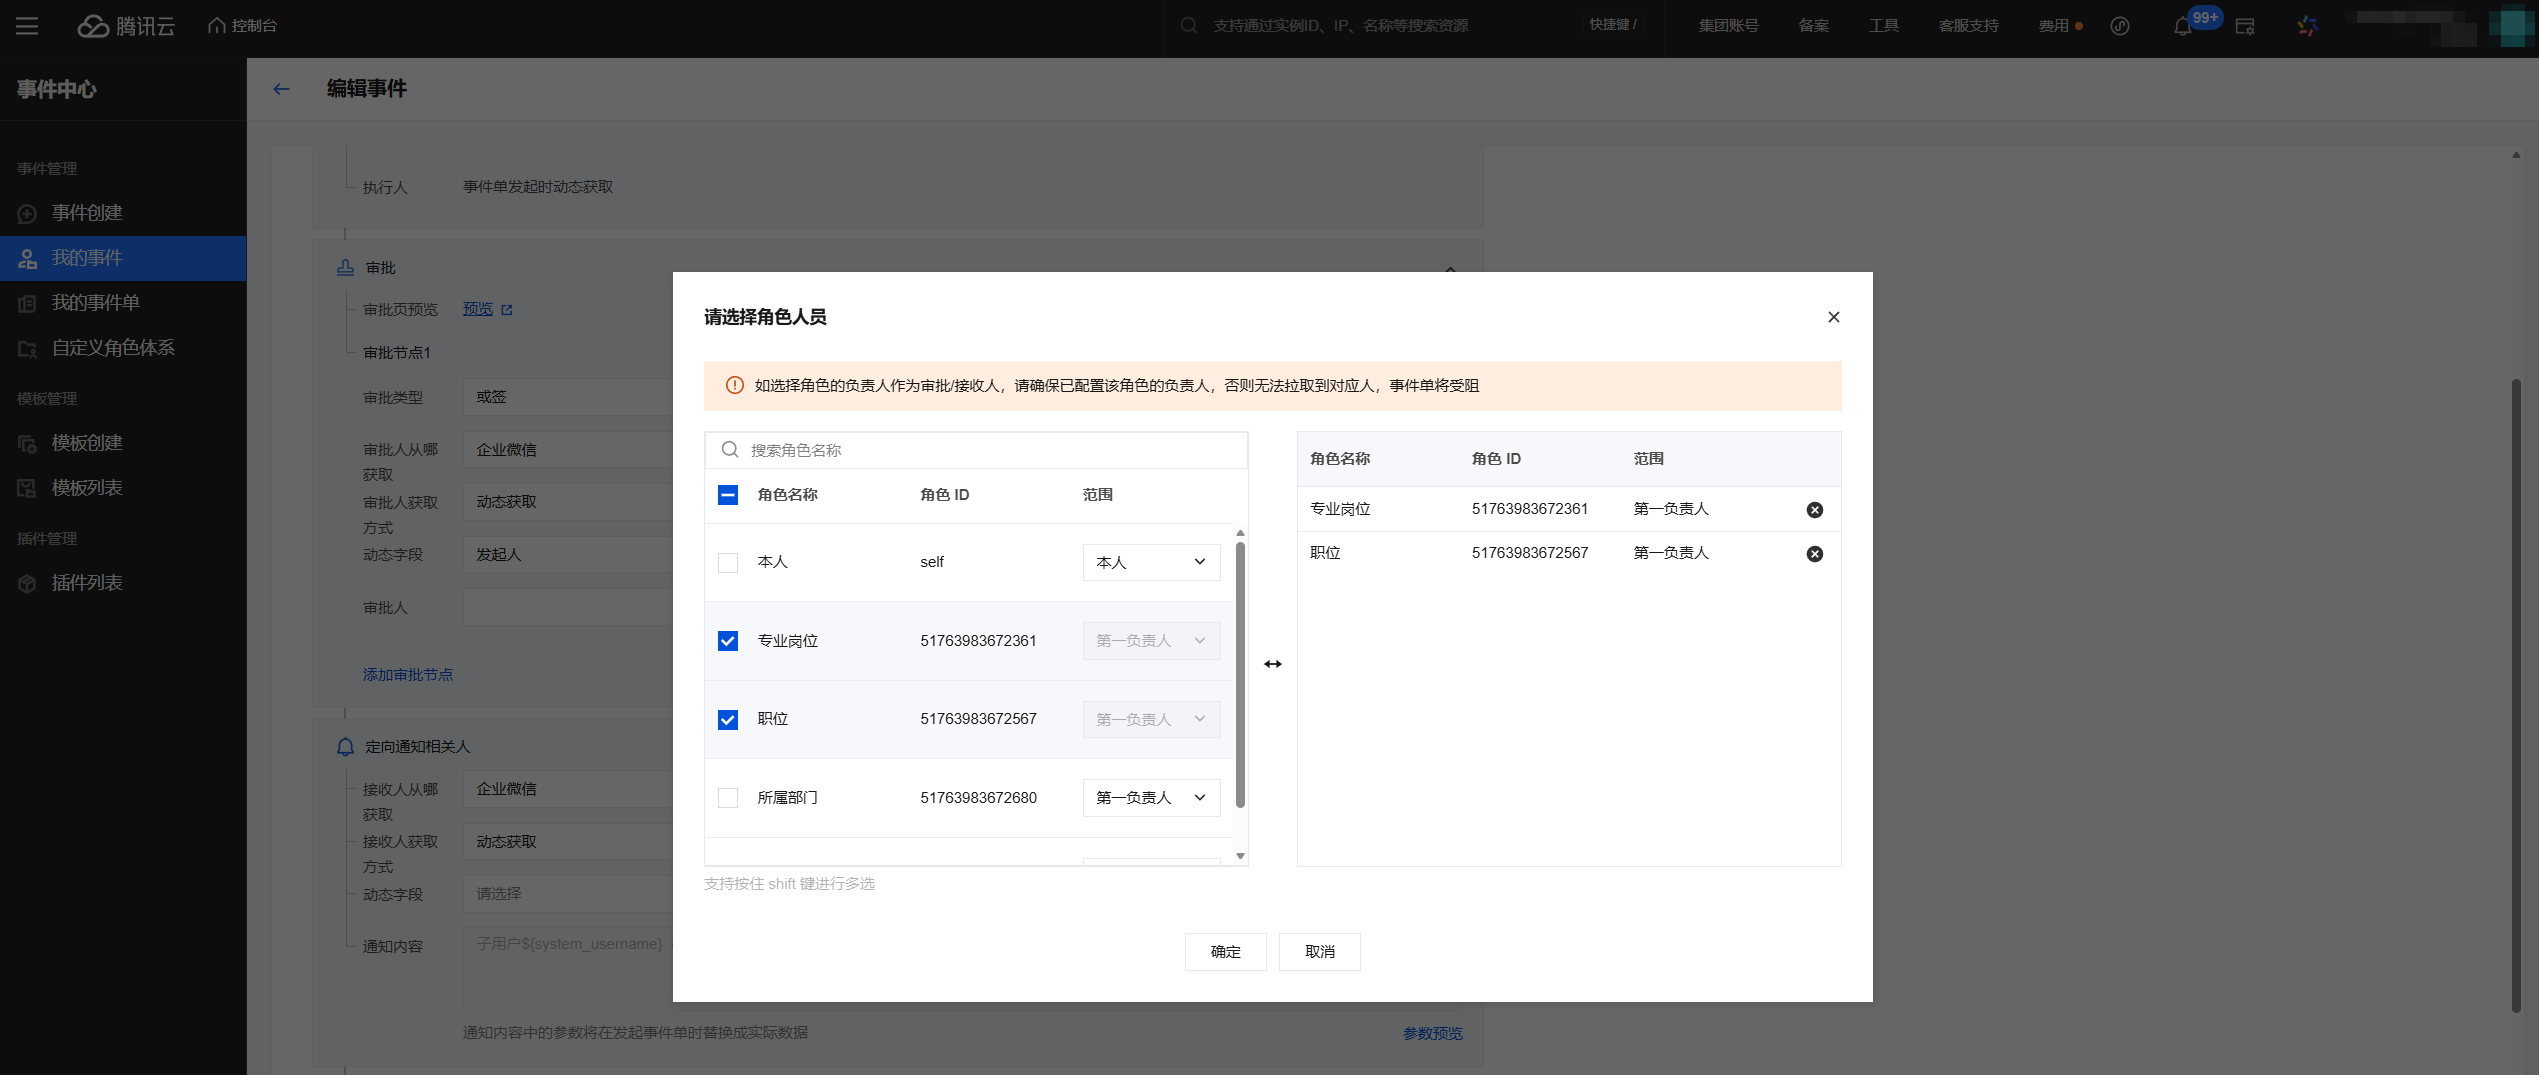This screenshot has height=1075, width=2539.
Task: Open 模板列表 in the sidebar
Action: pos(87,488)
